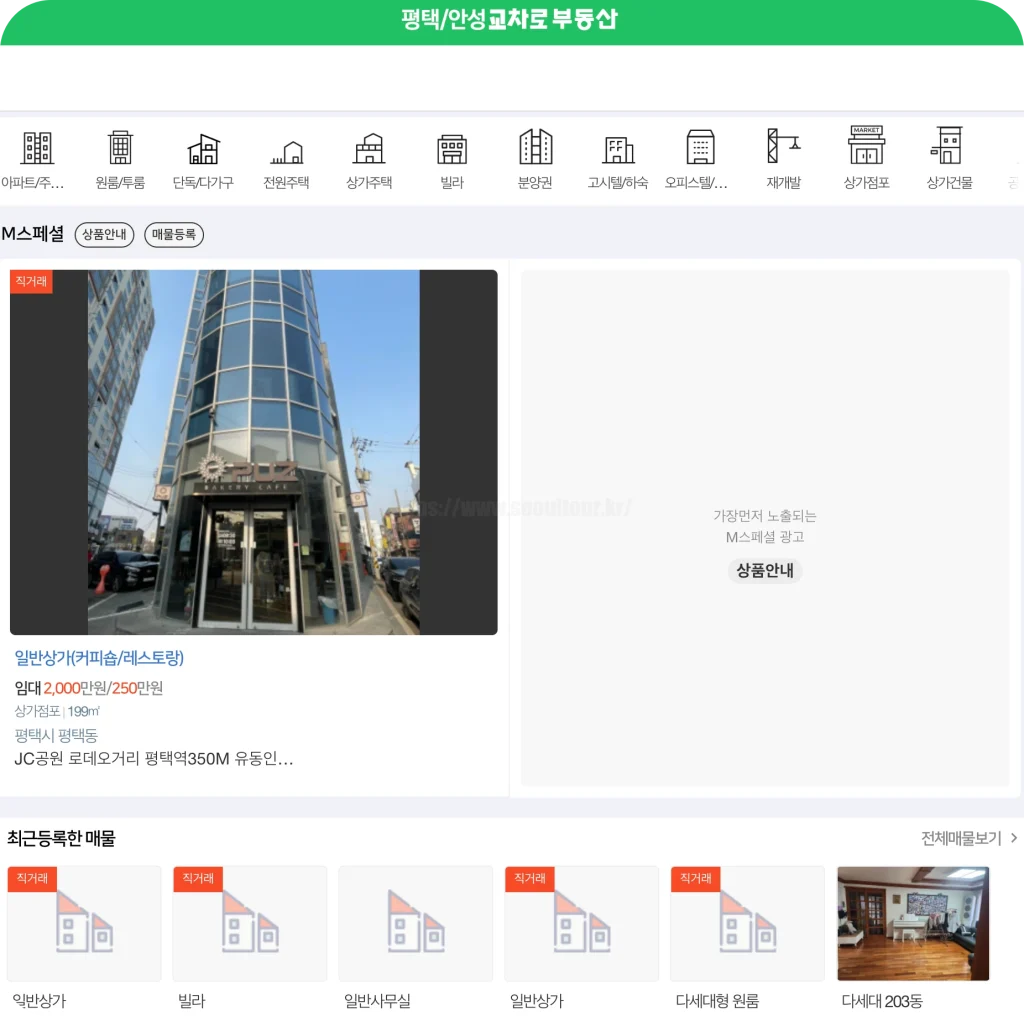Select the 상가점포 market store icon
The width and height of the screenshot is (1024, 1016).
tap(866, 146)
